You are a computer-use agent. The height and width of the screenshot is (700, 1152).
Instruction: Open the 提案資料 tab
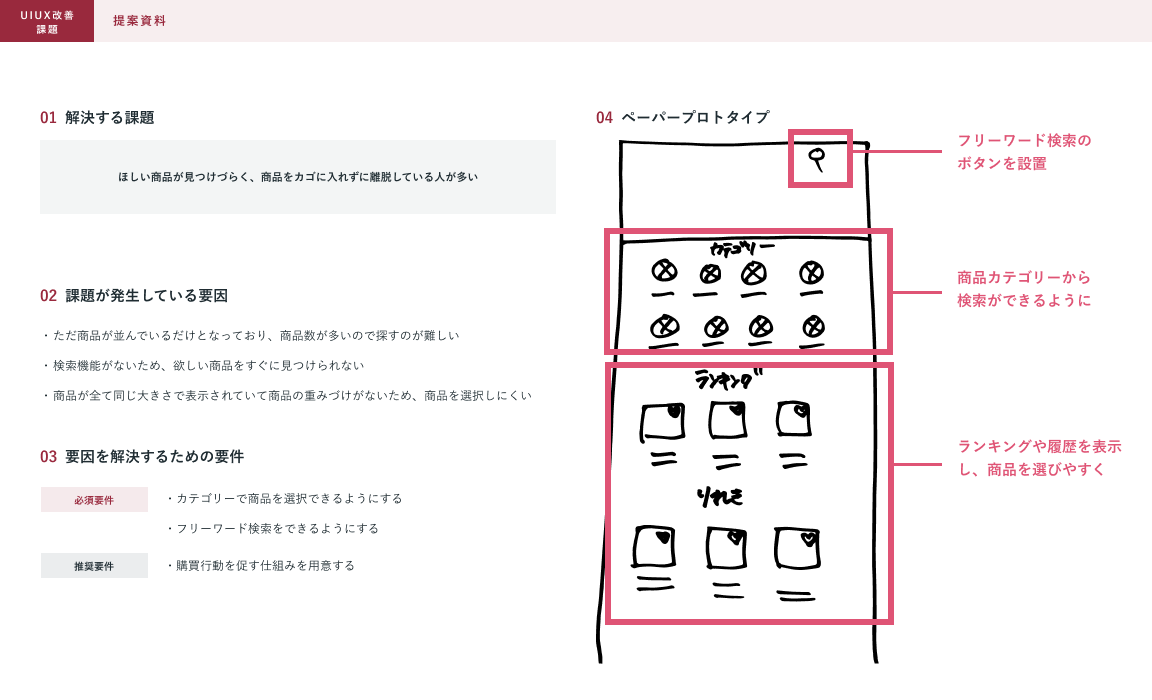tap(139, 21)
